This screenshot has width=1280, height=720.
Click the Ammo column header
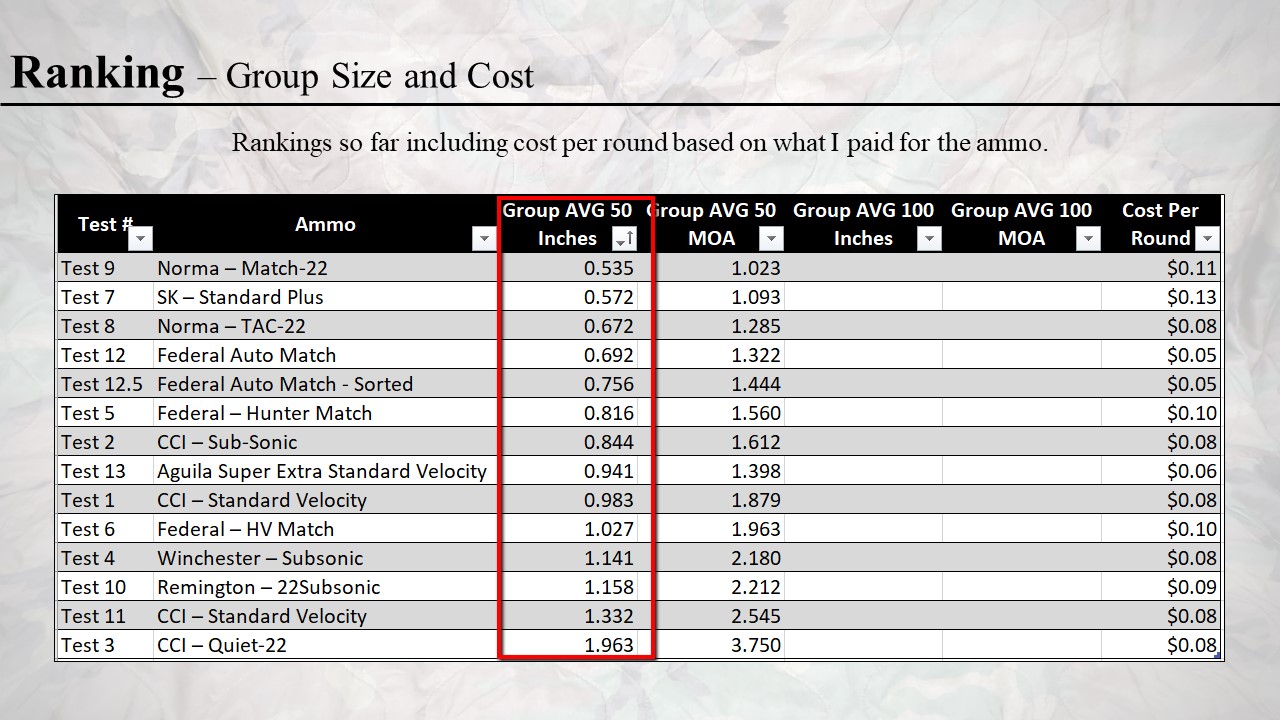coord(325,224)
